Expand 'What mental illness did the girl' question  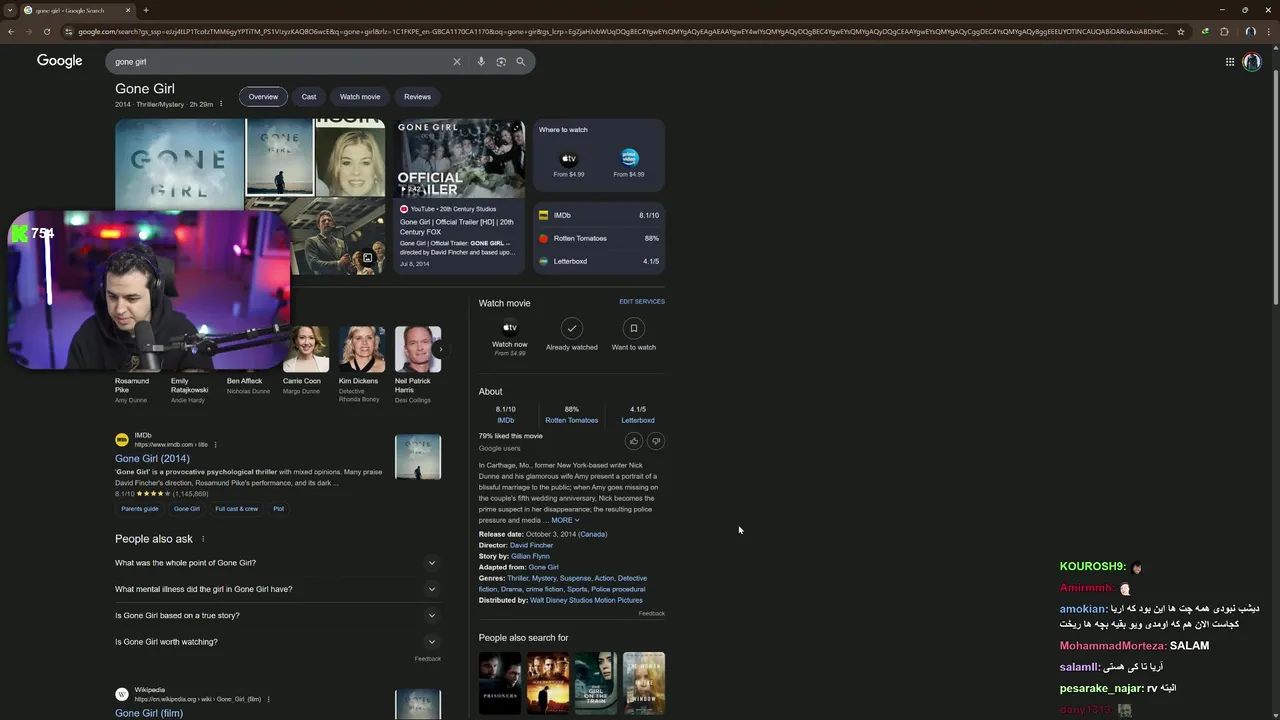[x=277, y=589]
